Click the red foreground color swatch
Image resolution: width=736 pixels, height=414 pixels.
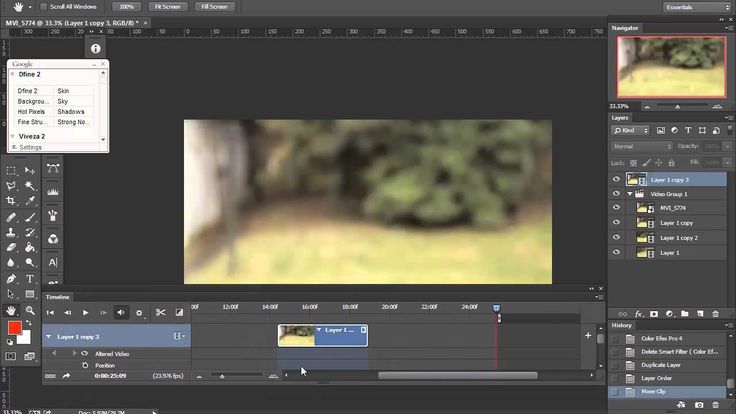tap(14, 328)
